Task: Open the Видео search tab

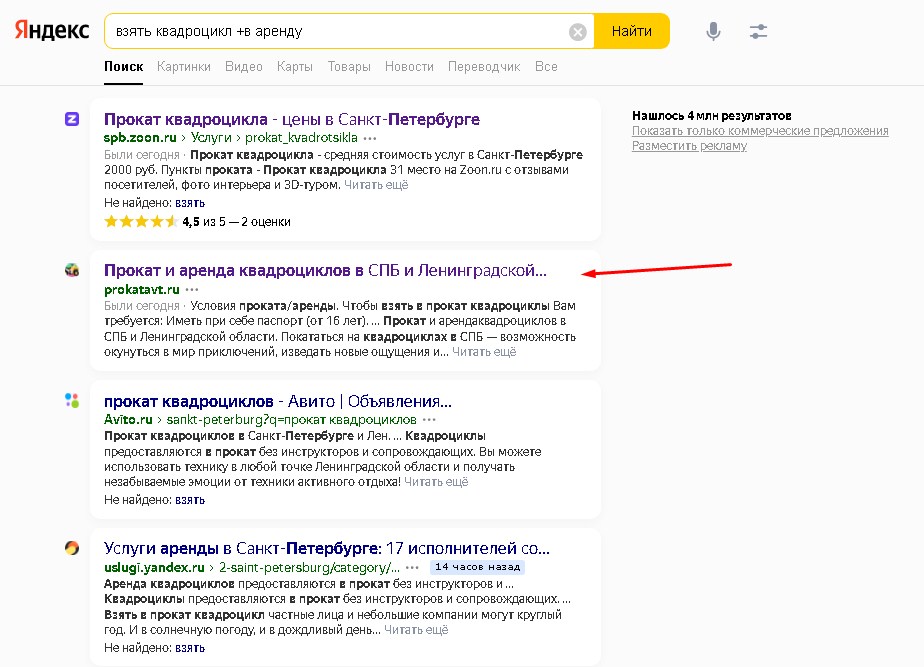Action: pos(243,66)
